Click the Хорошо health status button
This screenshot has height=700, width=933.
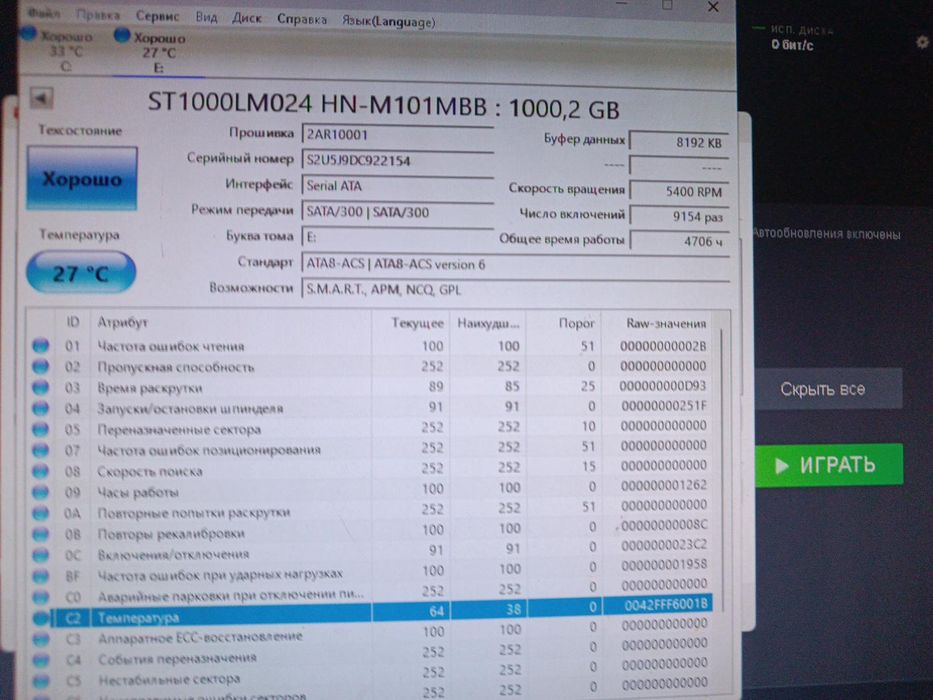click(82, 179)
